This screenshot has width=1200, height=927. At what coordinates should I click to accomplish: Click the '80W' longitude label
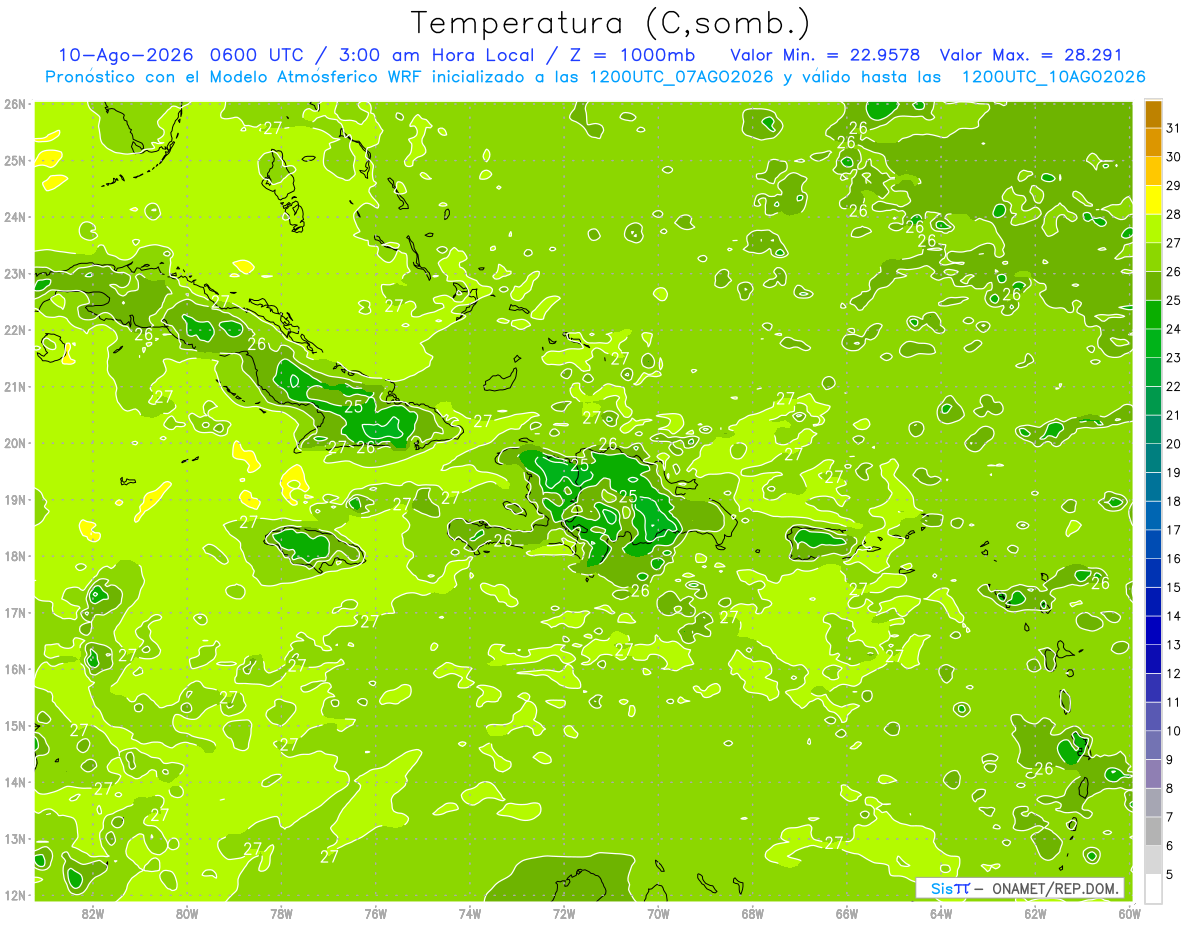coord(187,913)
